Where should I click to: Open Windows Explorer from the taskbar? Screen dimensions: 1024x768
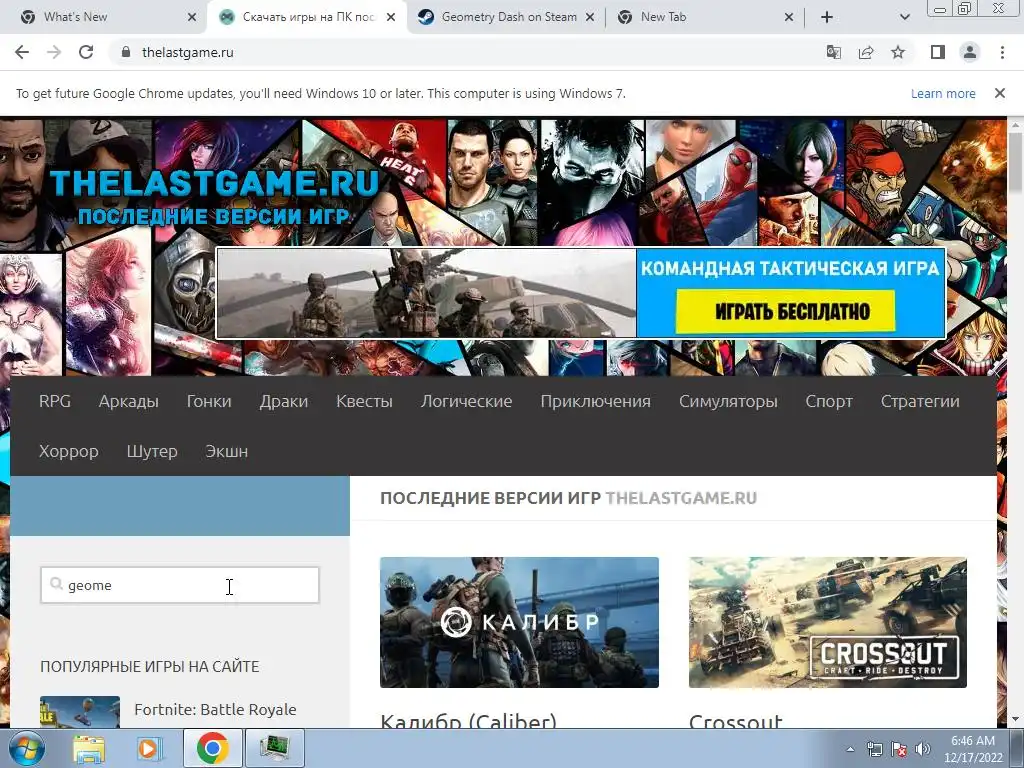click(x=88, y=748)
